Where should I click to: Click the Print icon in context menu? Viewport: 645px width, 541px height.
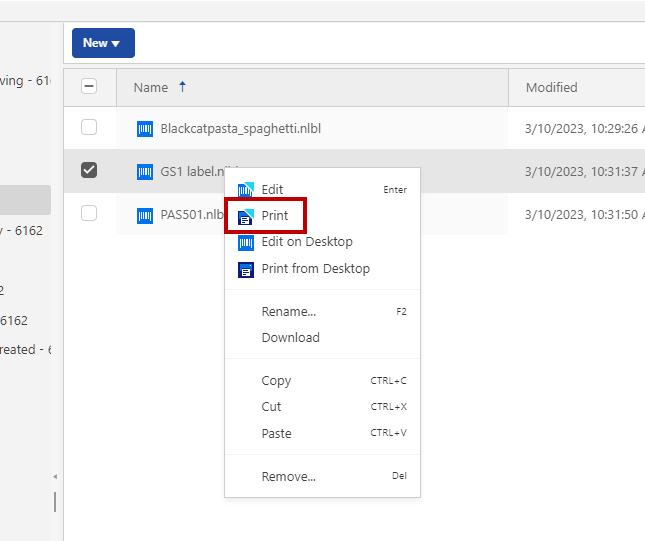tap(246, 216)
